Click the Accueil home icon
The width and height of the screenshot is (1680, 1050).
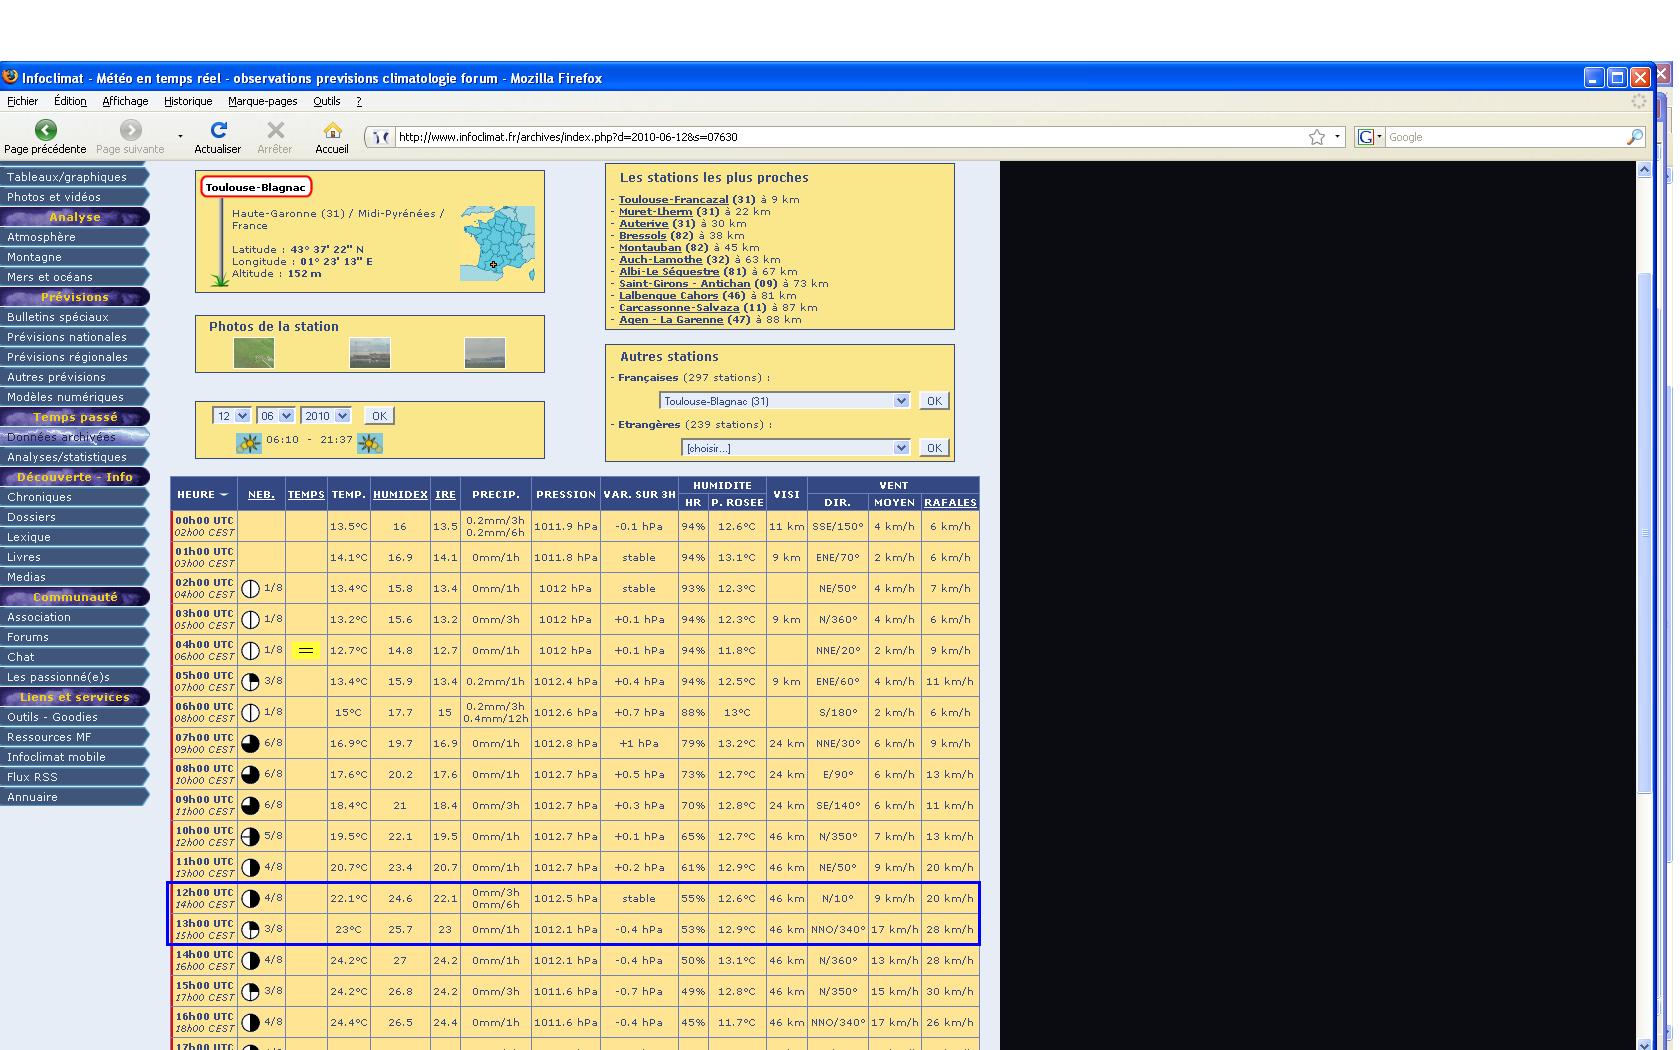pyautogui.click(x=332, y=130)
